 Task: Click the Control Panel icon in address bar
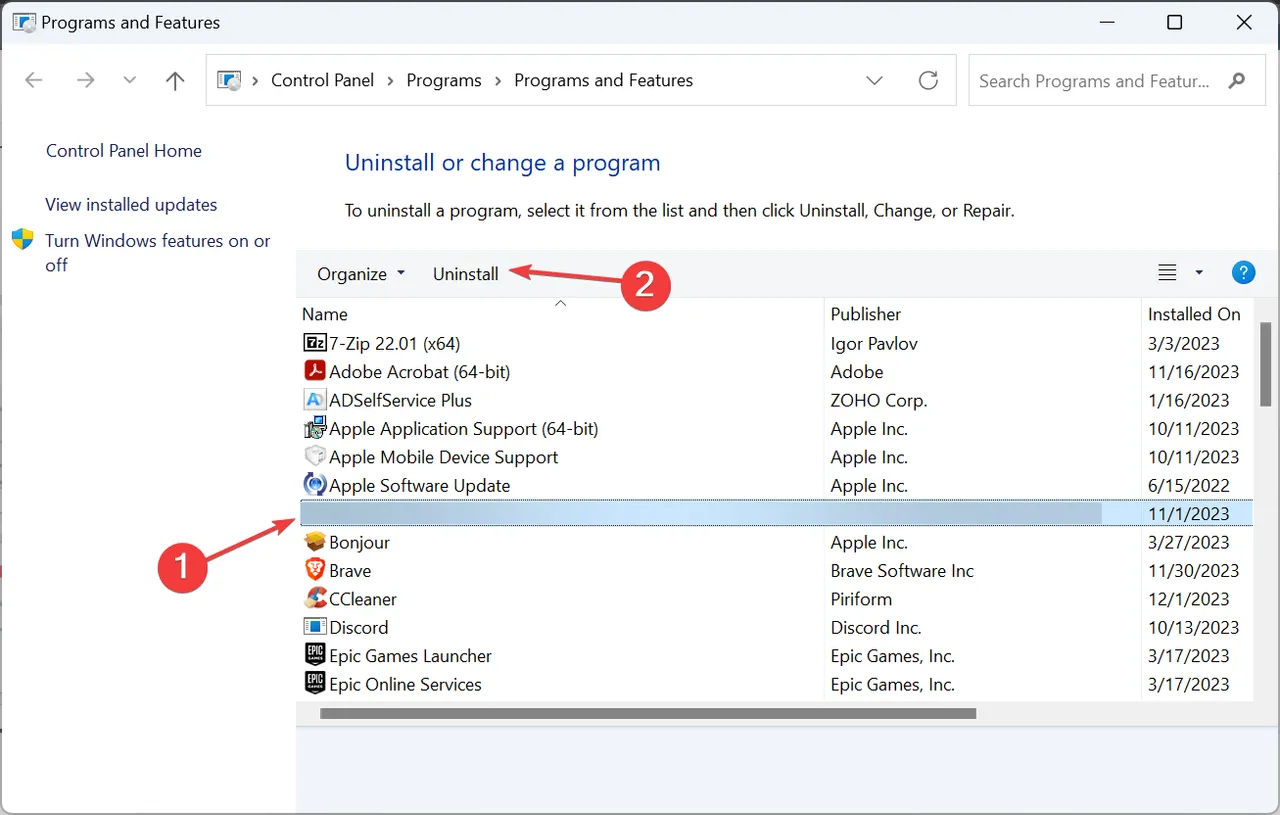tap(229, 81)
